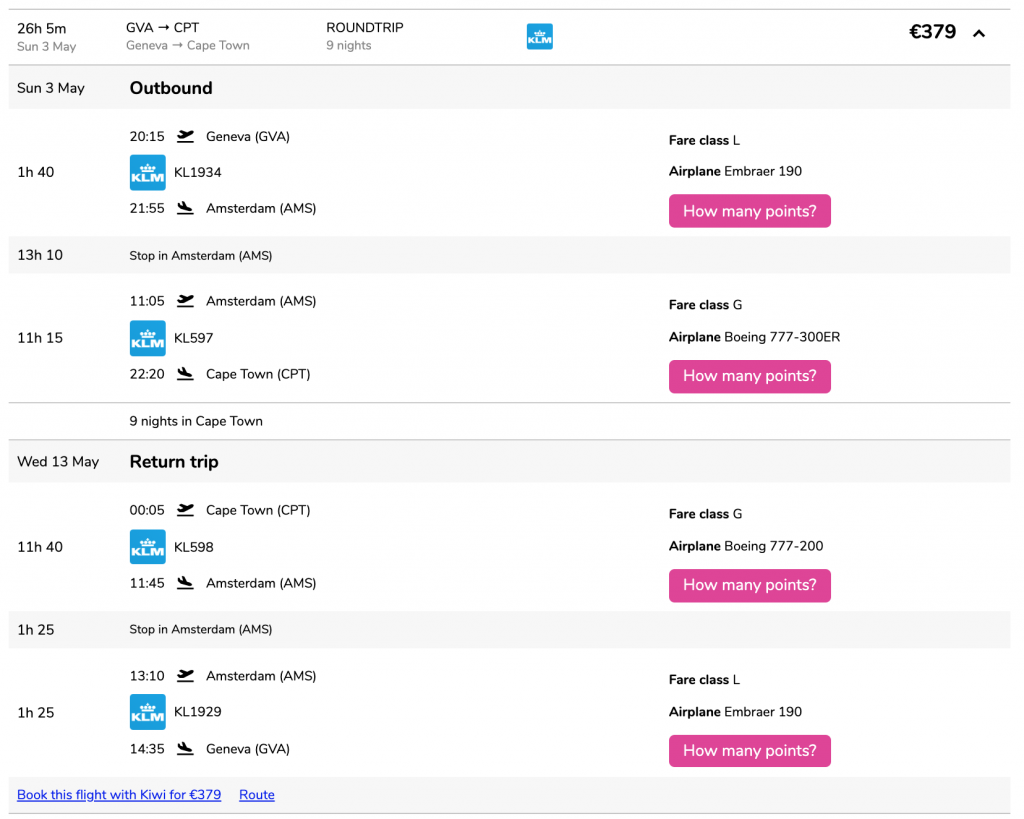Check points for Boeing 777-200 flight KL598

pos(750,585)
